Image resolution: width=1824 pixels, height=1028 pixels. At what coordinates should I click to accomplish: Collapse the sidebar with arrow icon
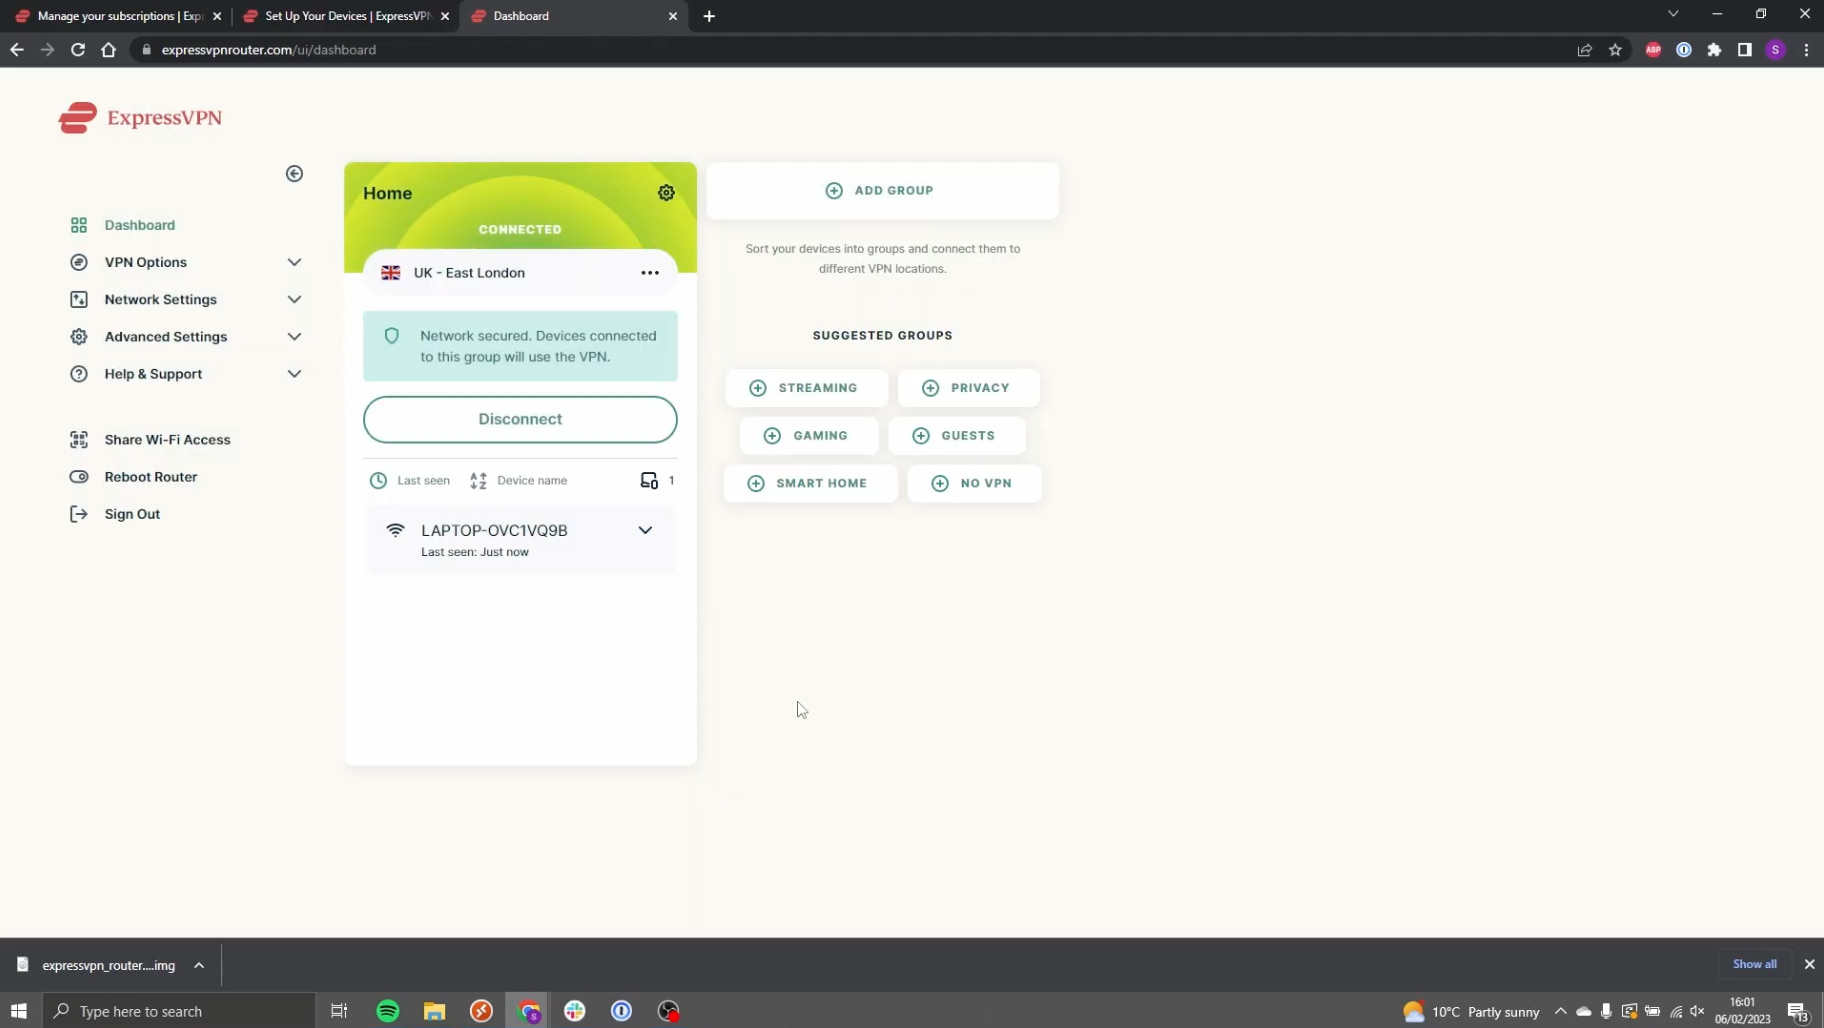tap(294, 174)
